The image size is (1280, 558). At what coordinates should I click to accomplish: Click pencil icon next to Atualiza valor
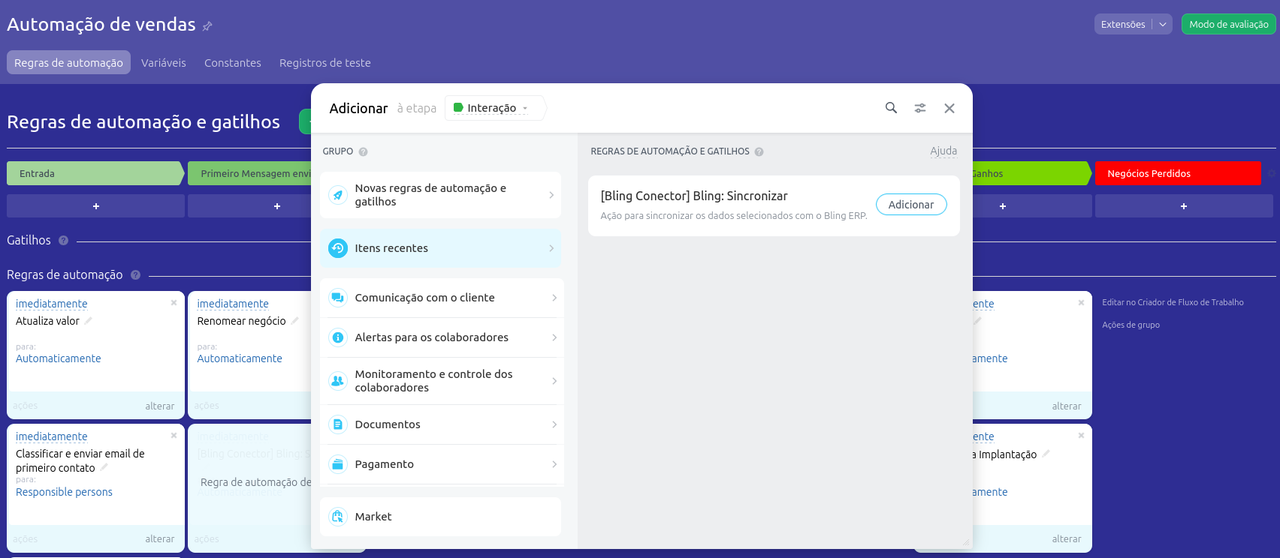[x=88, y=321]
